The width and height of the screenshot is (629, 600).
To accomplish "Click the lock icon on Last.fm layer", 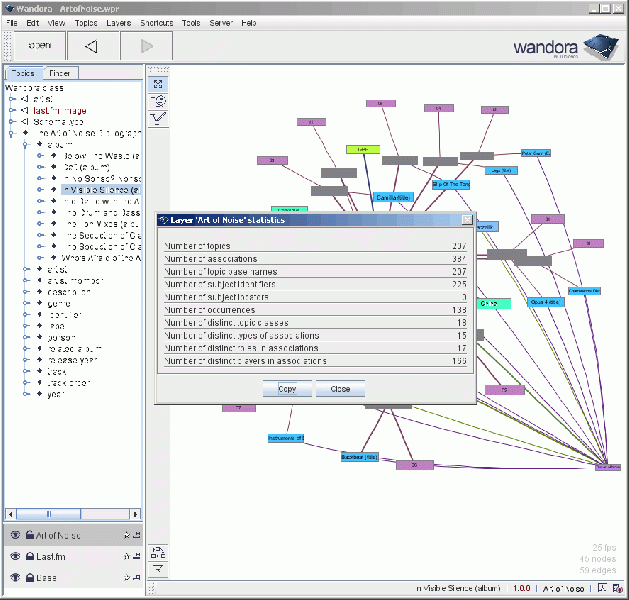I will pyautogui.click(x=30, y=557).
